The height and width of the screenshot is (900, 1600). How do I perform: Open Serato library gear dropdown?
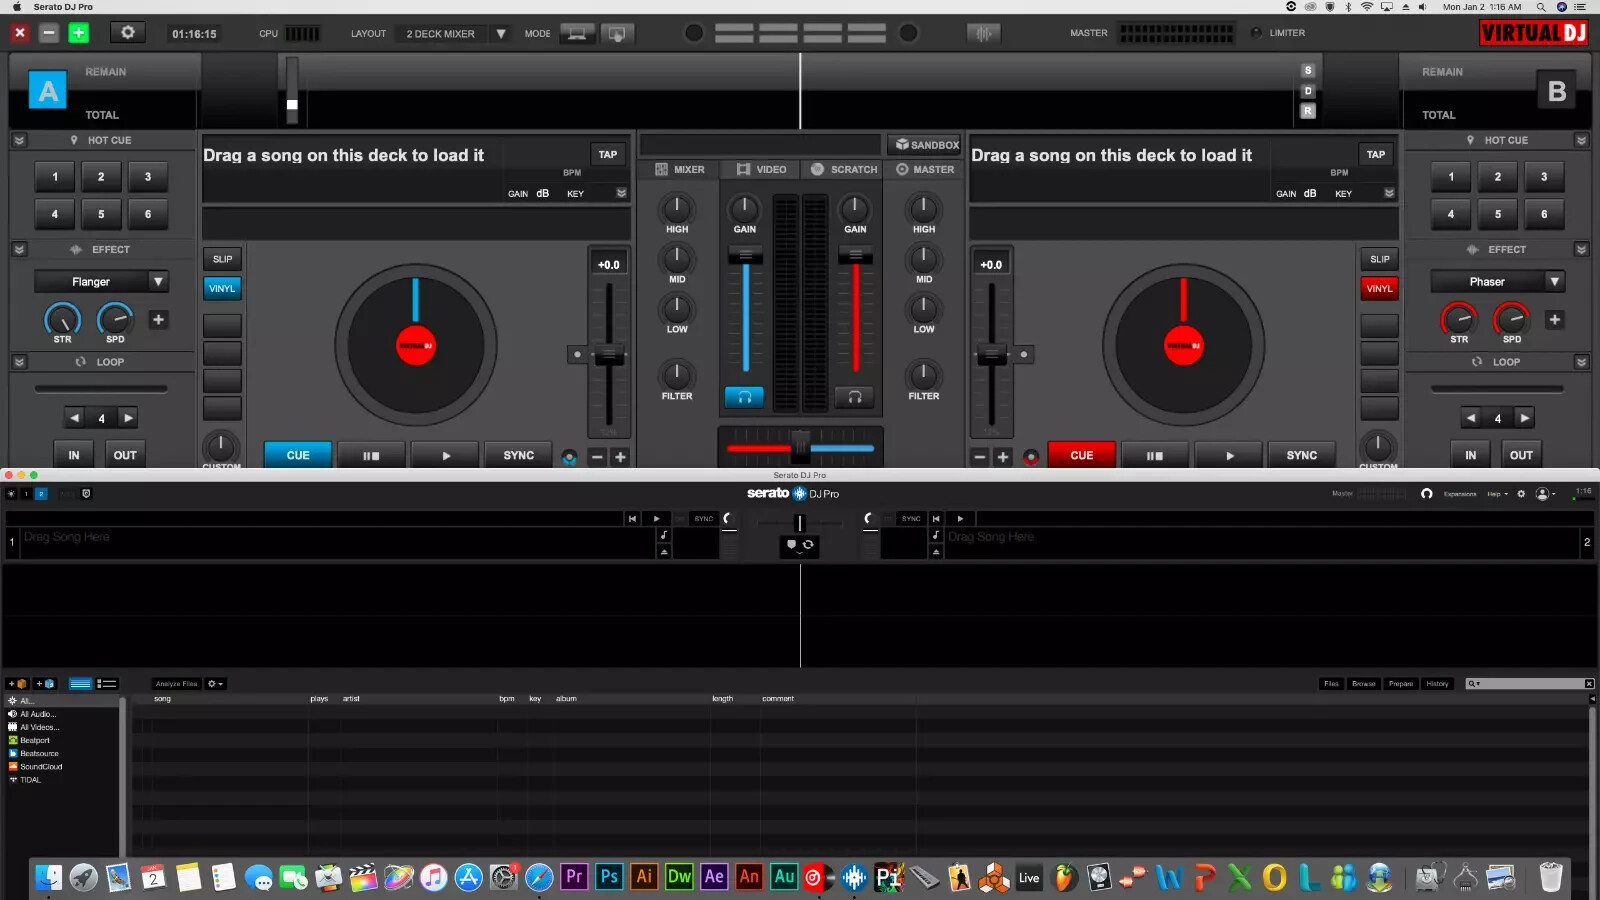[215, 684]
